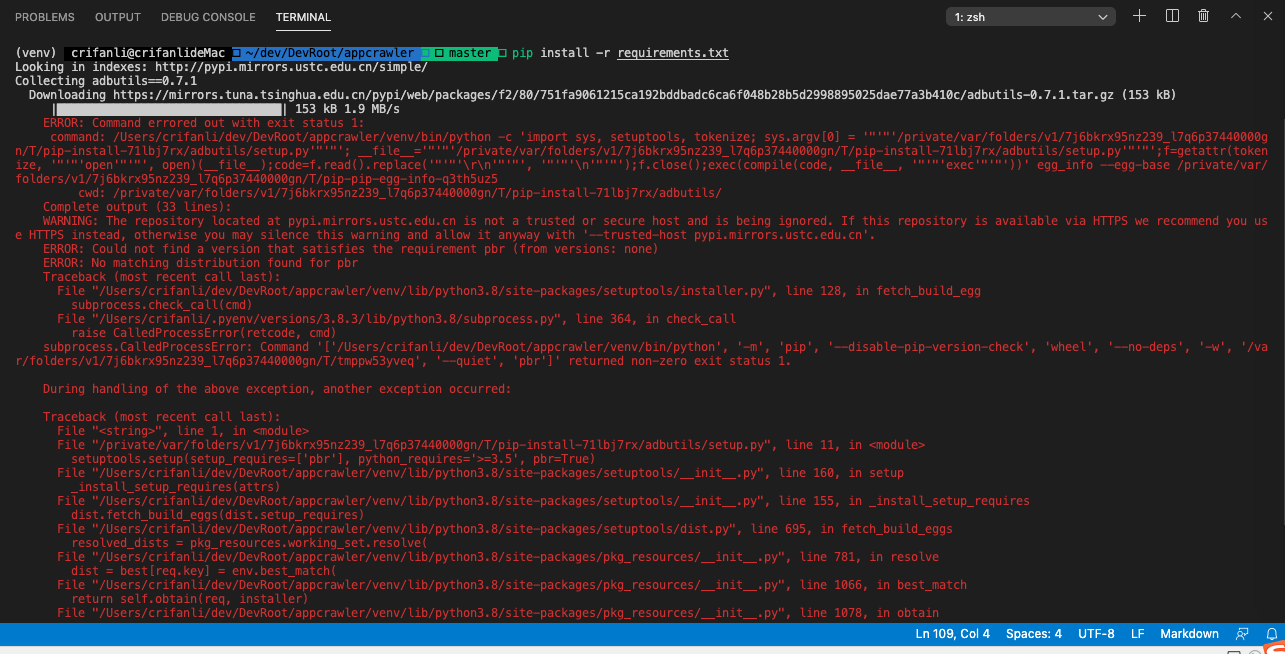Open the feedback icon in status bar
The height and width of the screenshot is (654, 1285).
pyautogui.click(x=1242, y=633)
